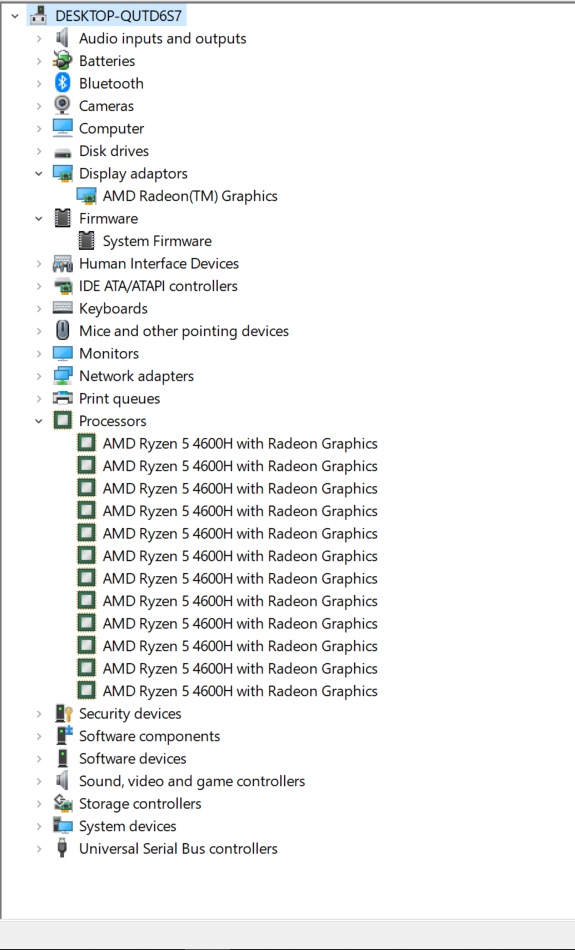Expand the Disk drives category
575x950 pixels.
39,151
